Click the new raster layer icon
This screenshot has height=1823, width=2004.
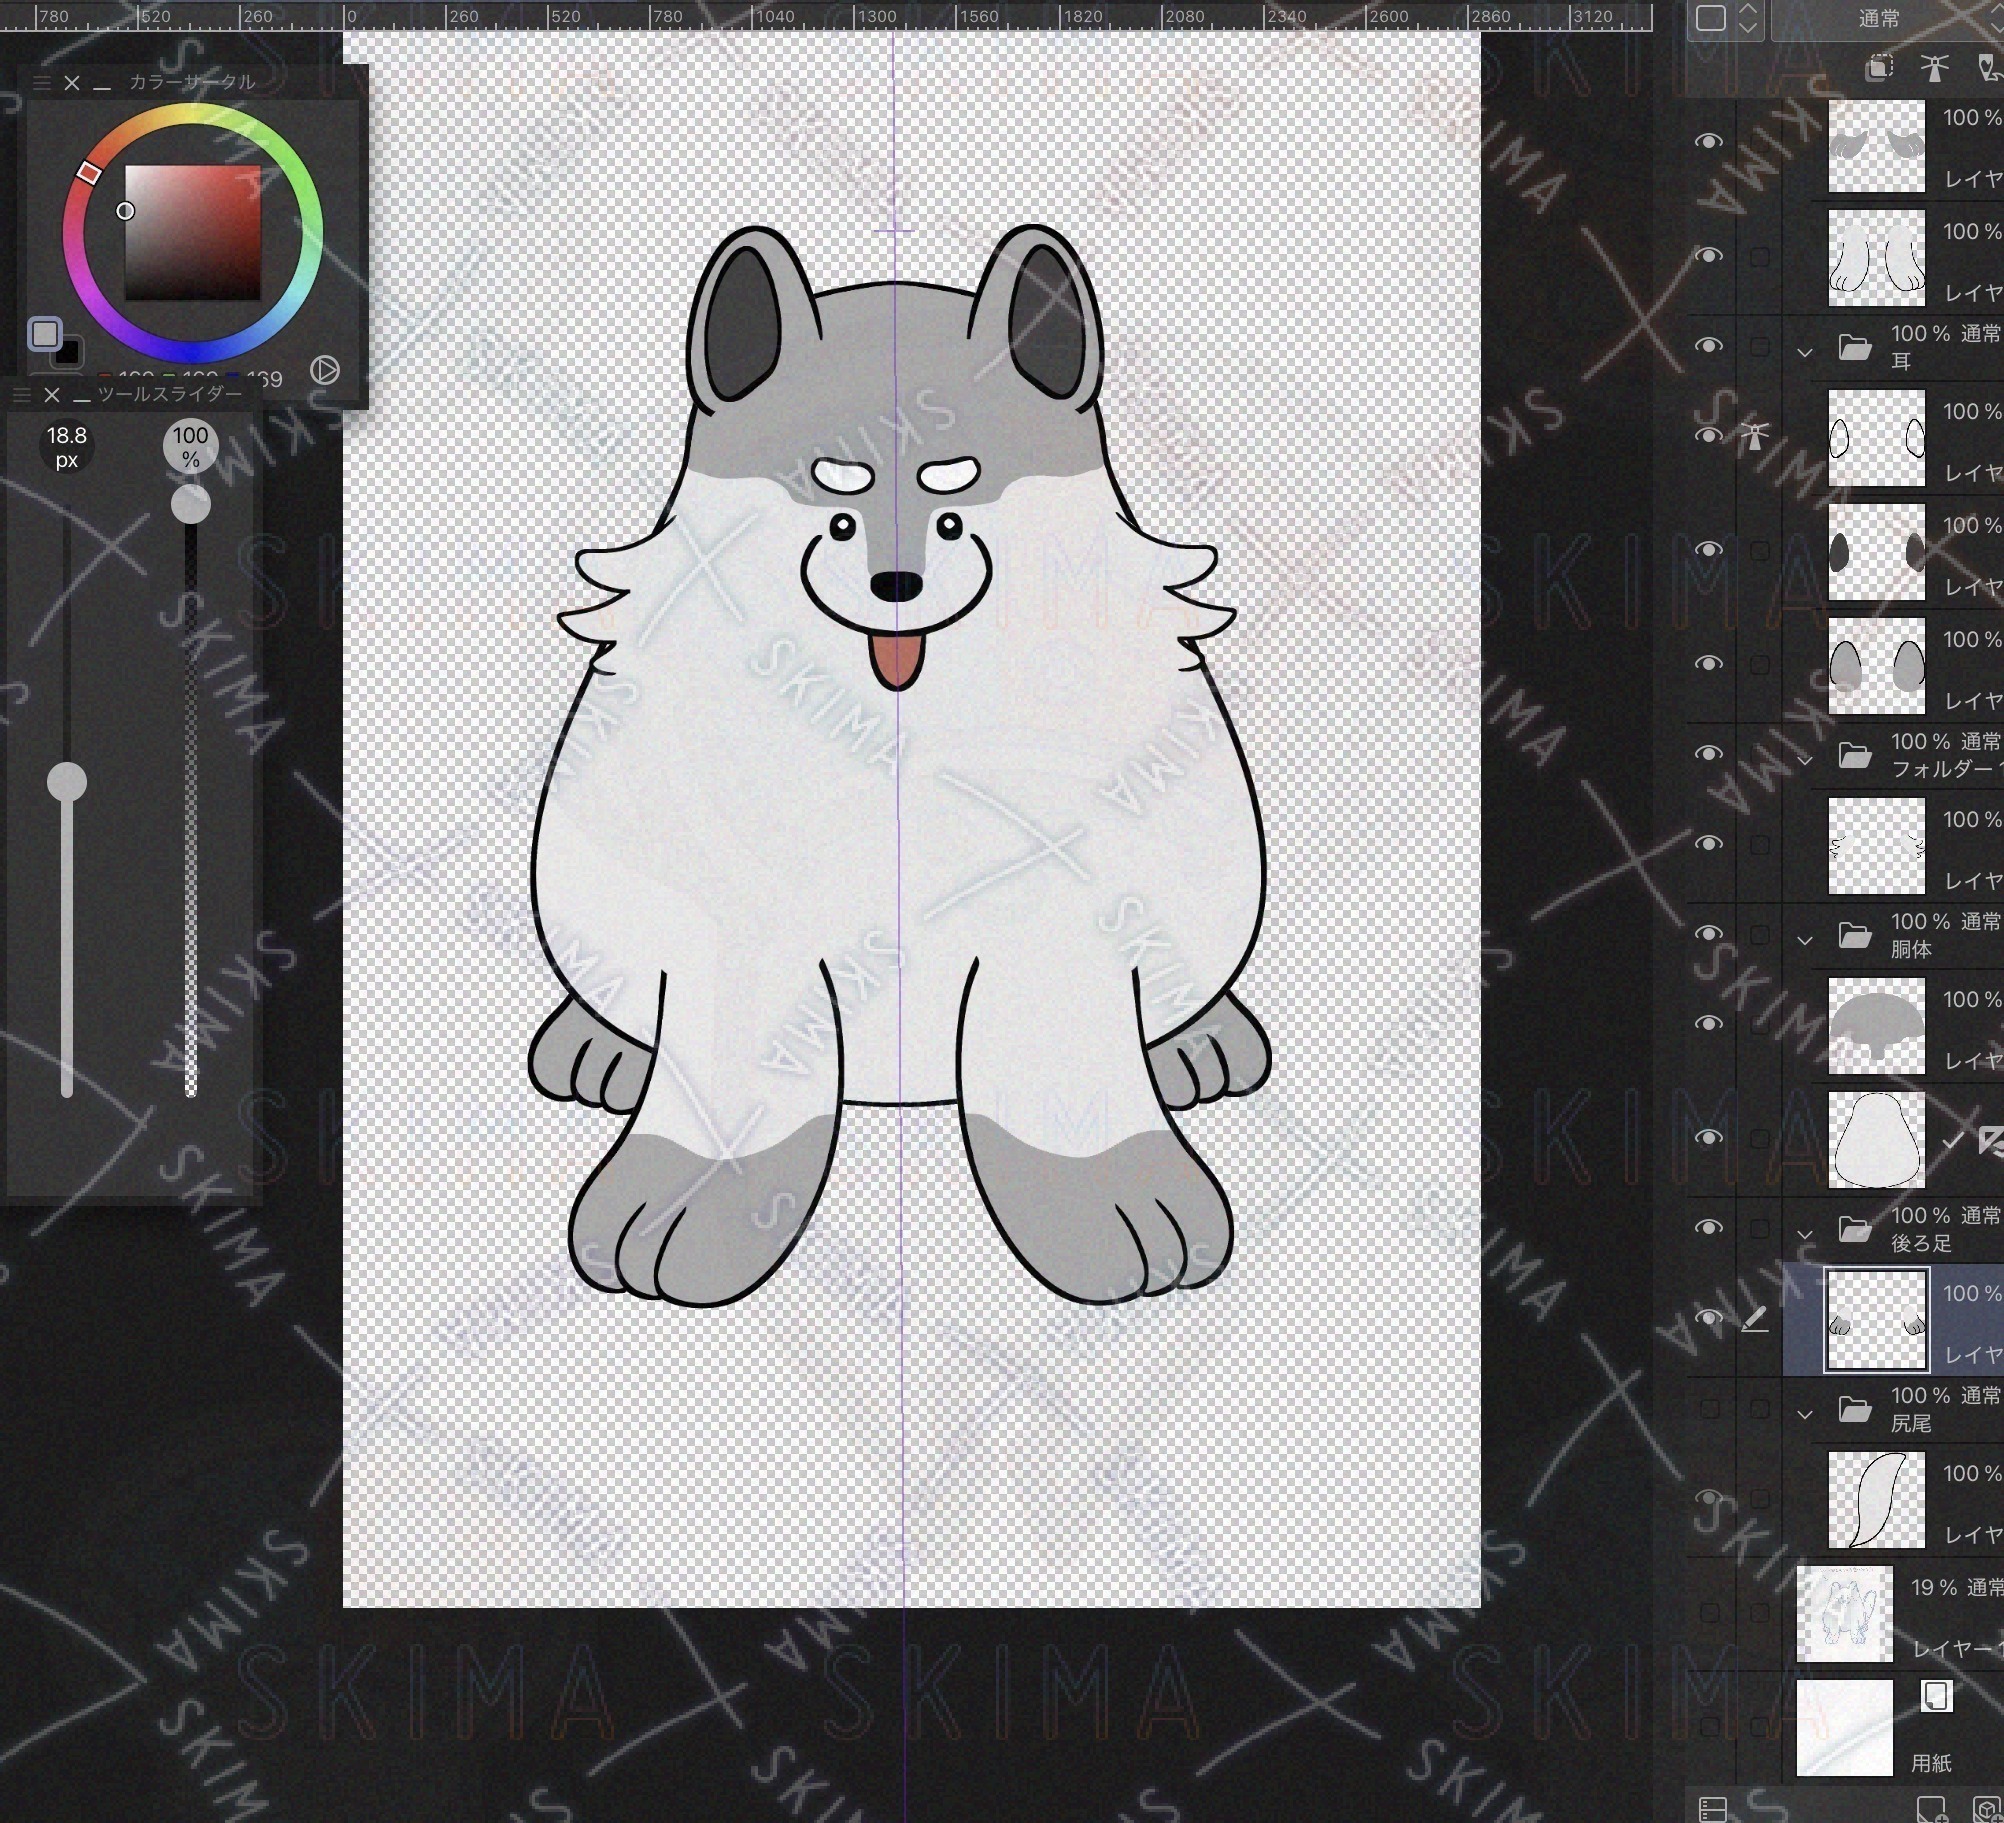[1930, 1808]
